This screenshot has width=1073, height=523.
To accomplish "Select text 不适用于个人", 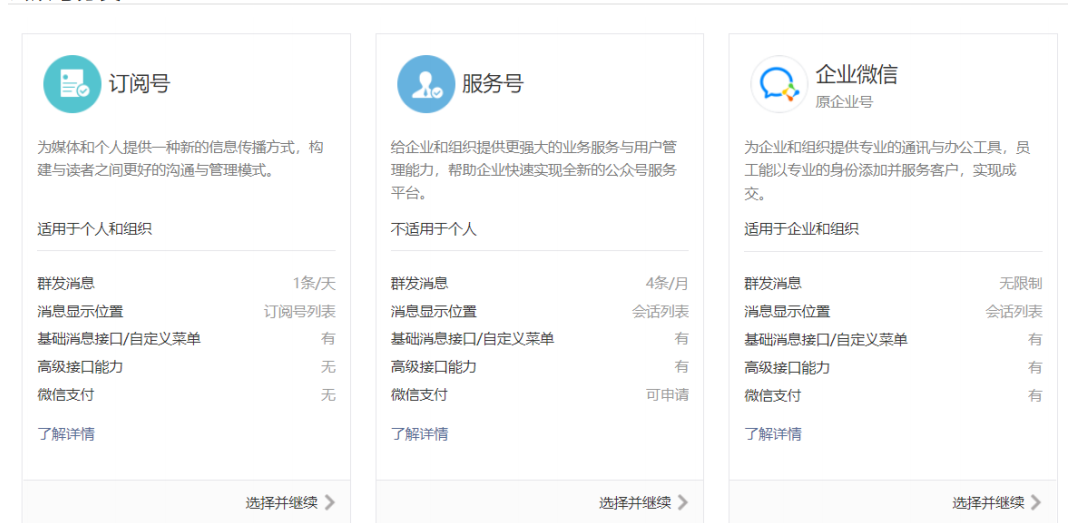I will point(433,229).
